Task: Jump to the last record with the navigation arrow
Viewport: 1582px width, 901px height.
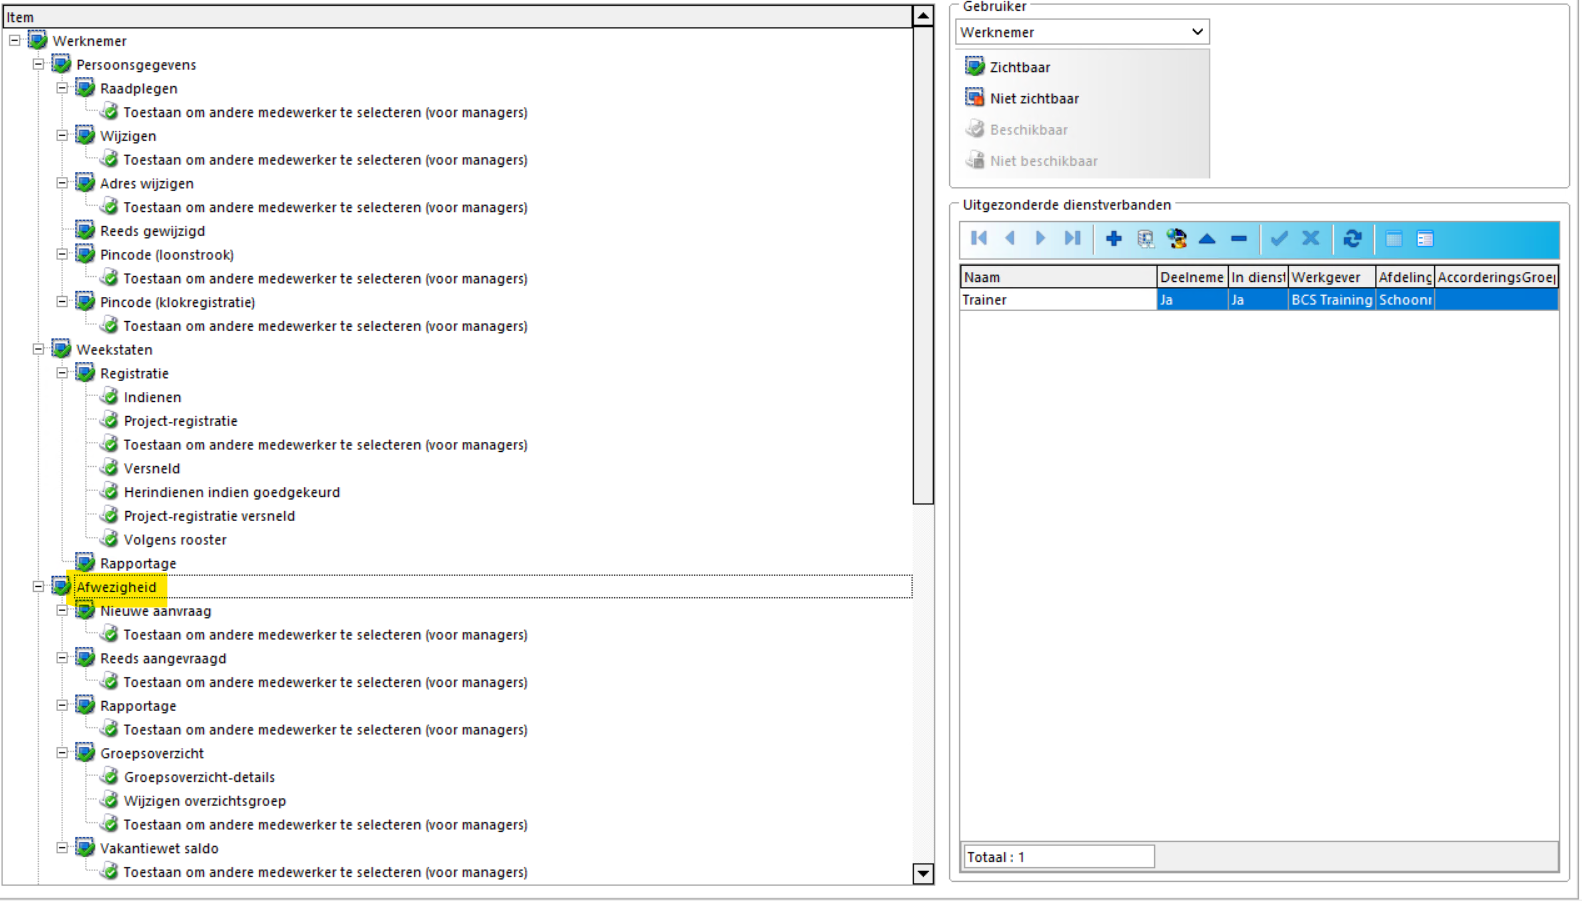Action: (1072, 239)
